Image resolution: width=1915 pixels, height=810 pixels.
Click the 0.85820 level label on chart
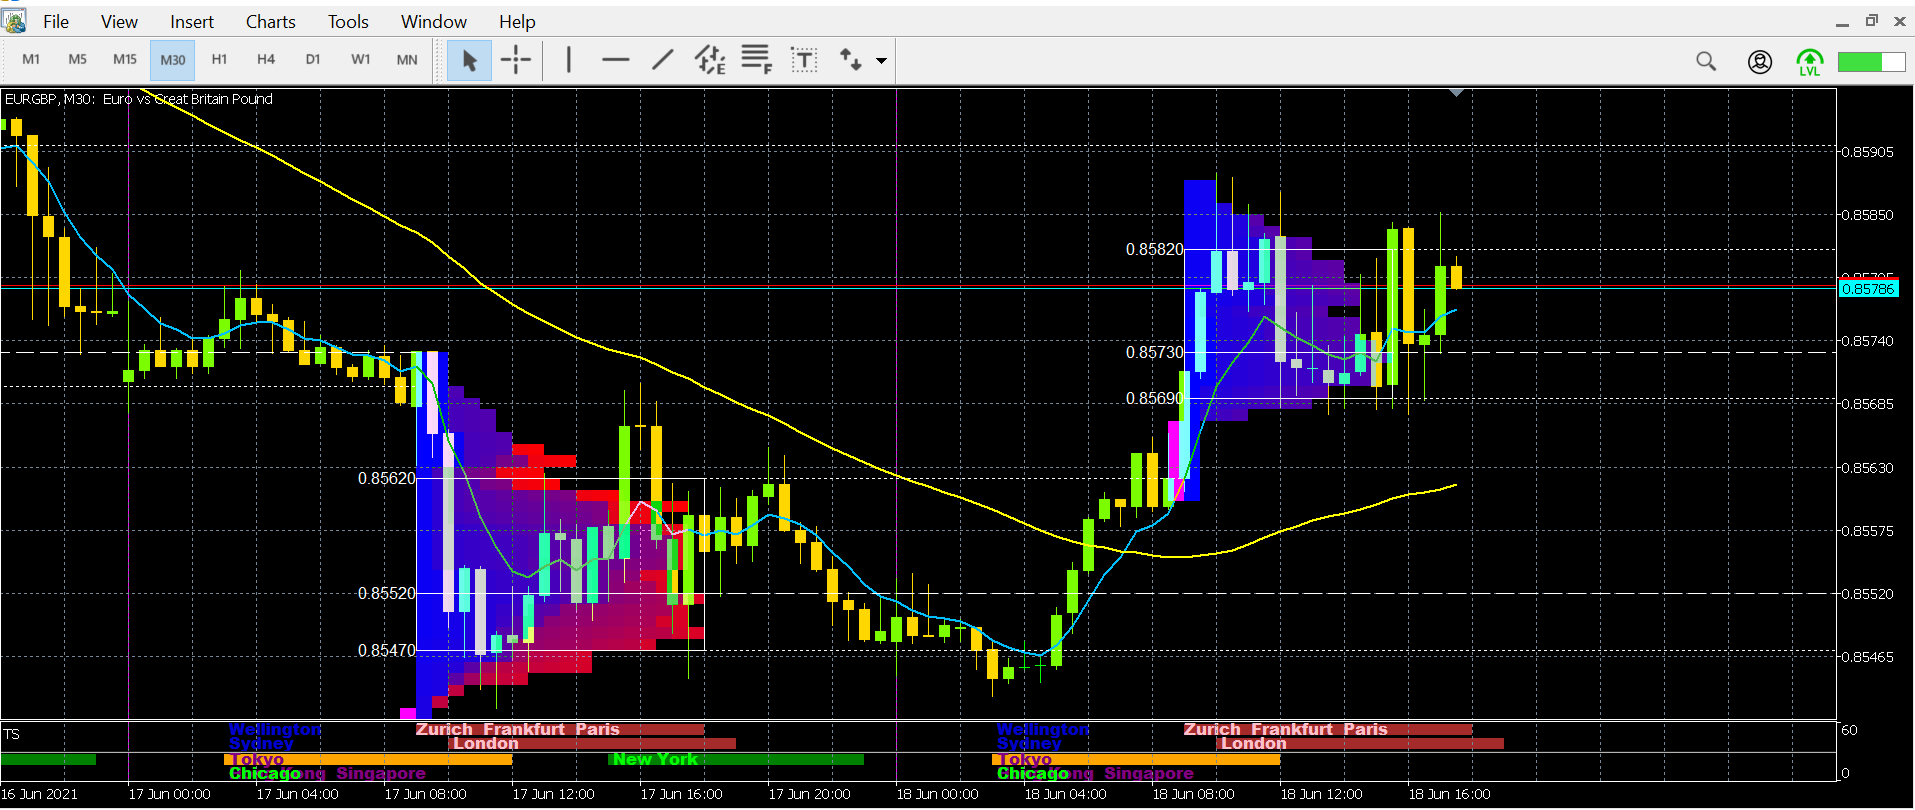tap(1155, 249)
